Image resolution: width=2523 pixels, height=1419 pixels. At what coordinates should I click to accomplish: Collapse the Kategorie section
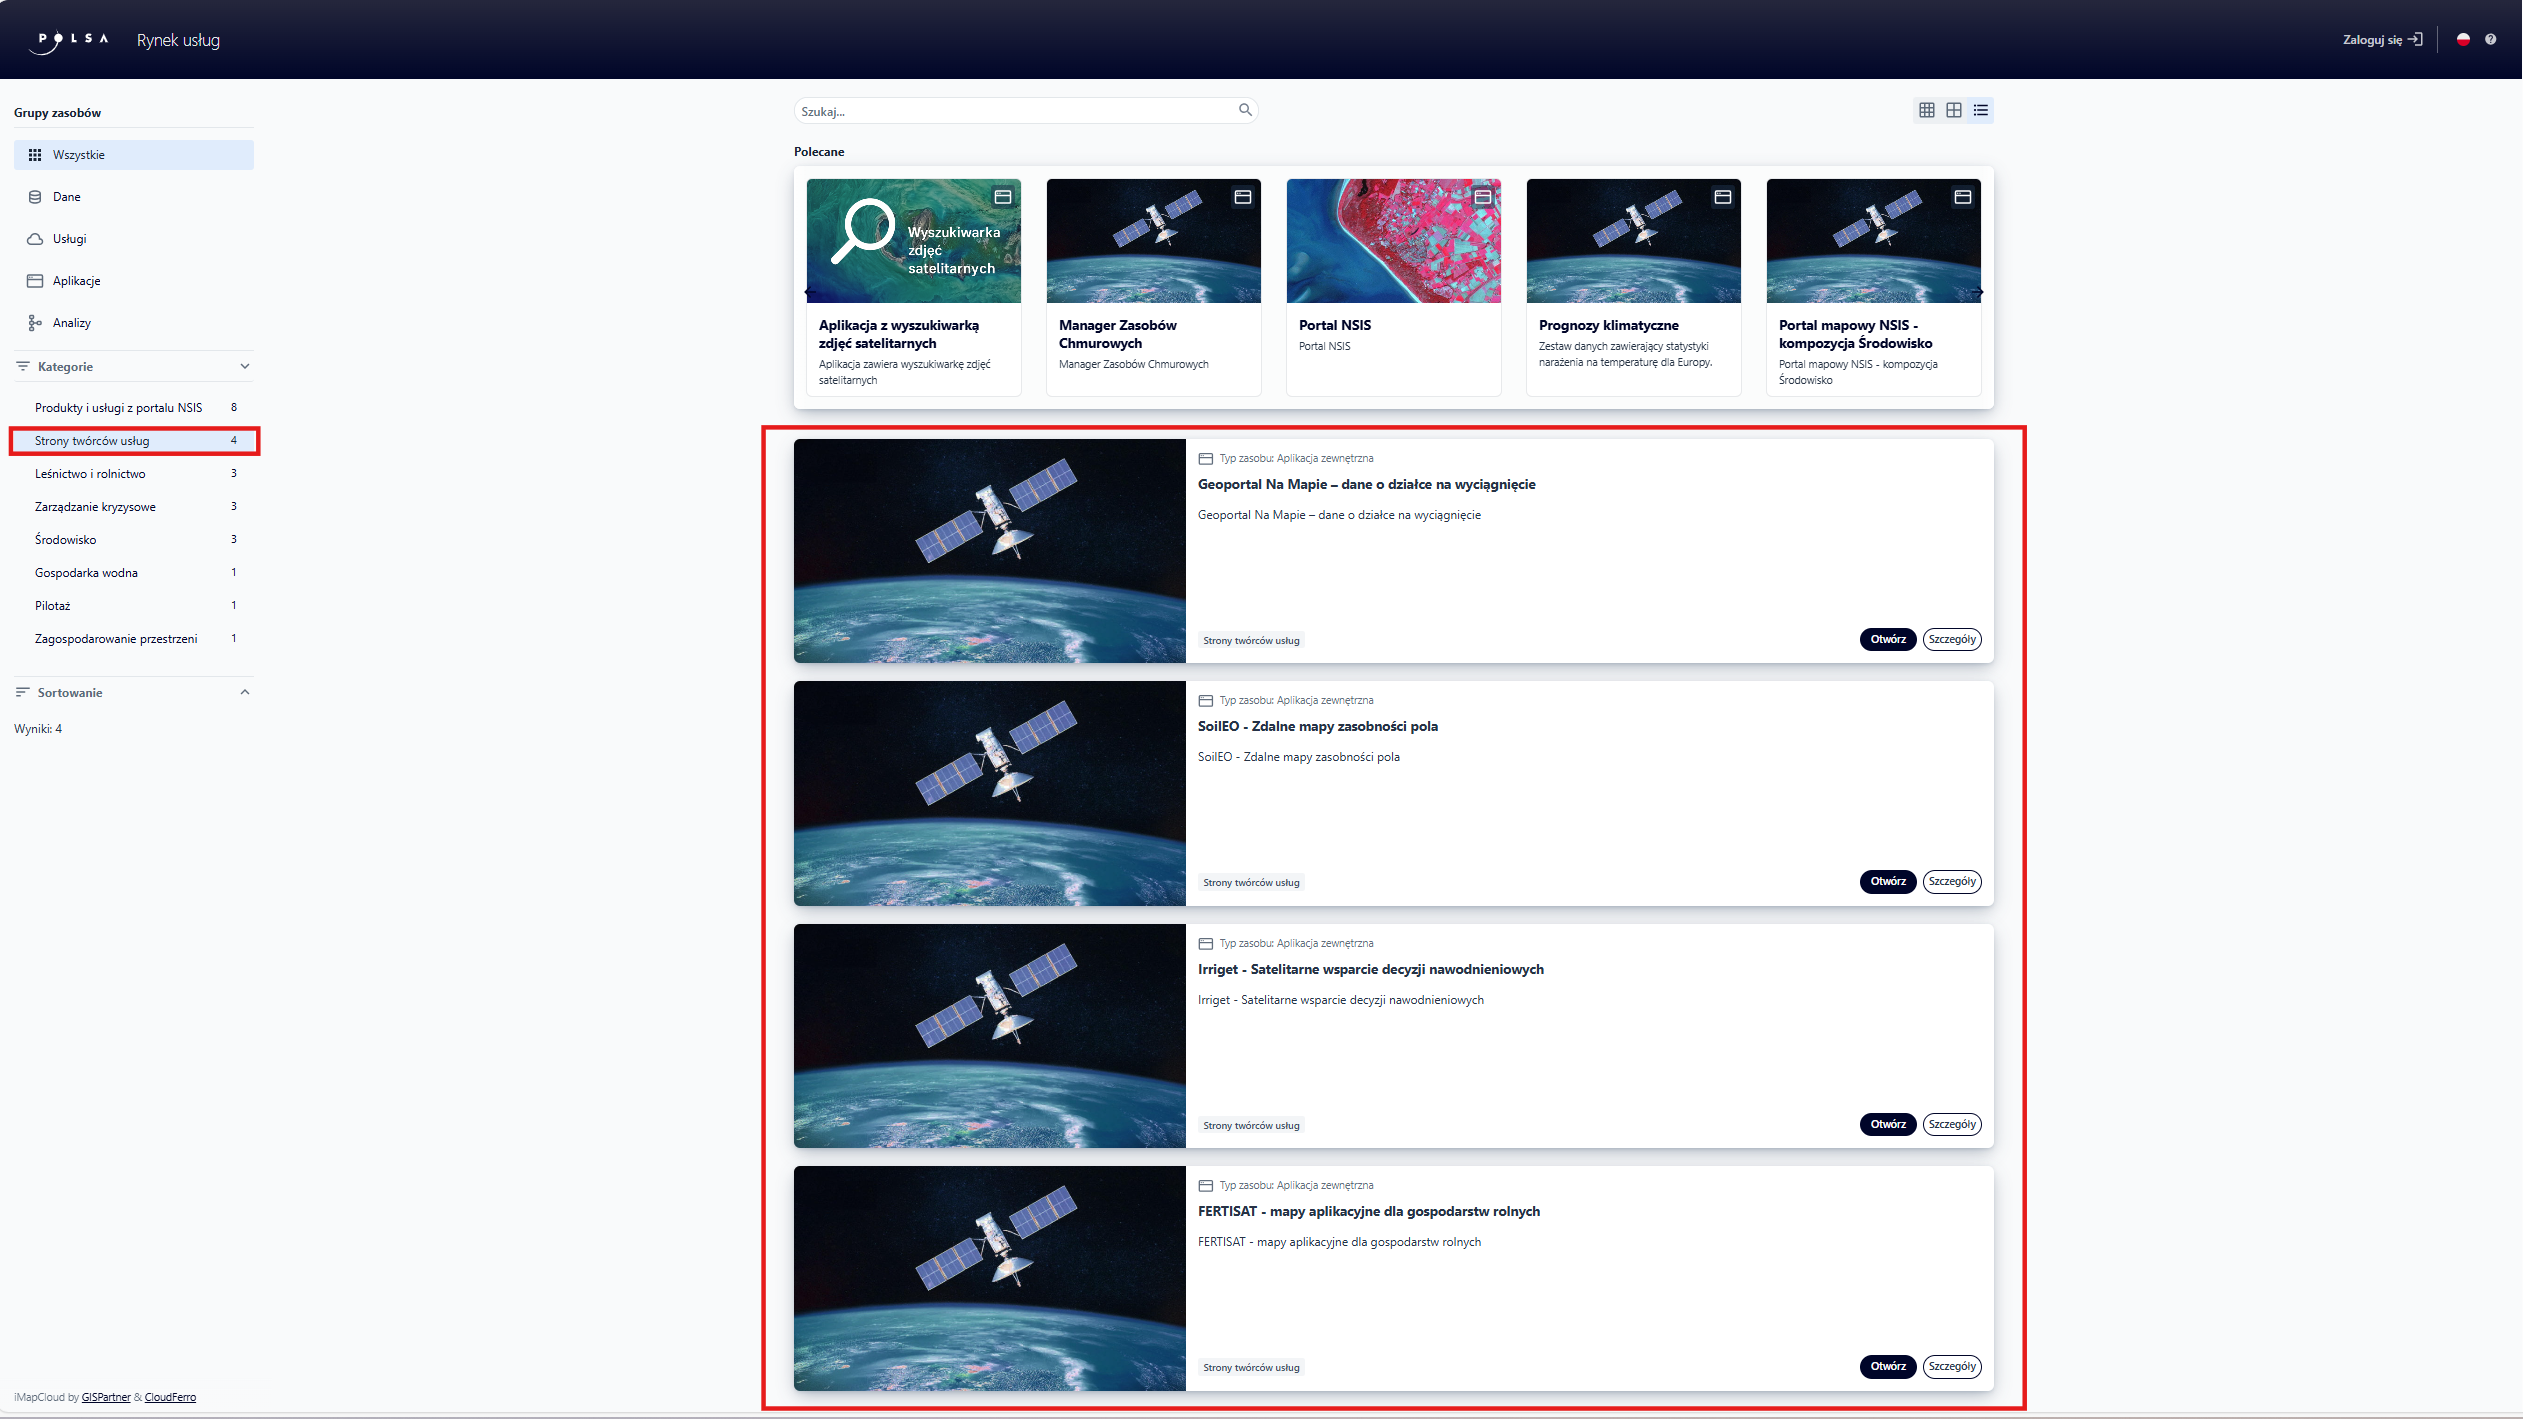pyautogui.click(x=244, y=367)
